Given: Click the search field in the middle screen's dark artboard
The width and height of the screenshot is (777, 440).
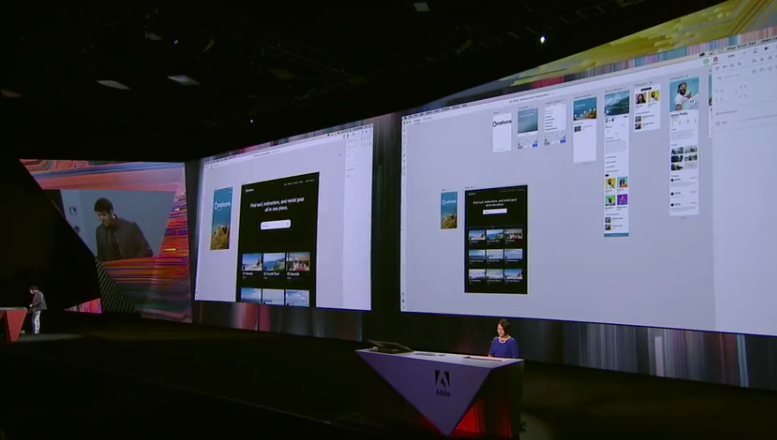Looking at the screenshot, I should pyautogui.click(x=276, y=224).
